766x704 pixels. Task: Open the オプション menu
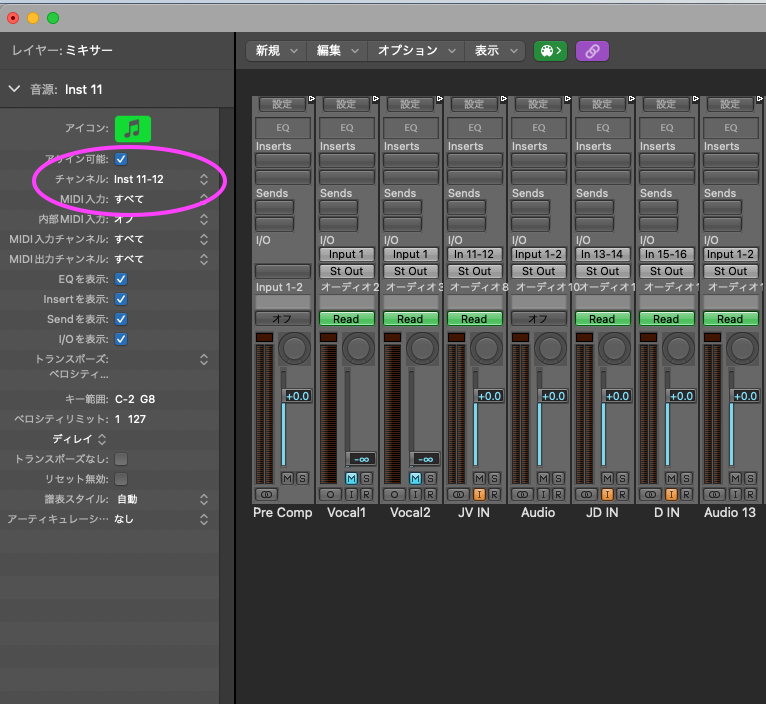tap(415, 51)
